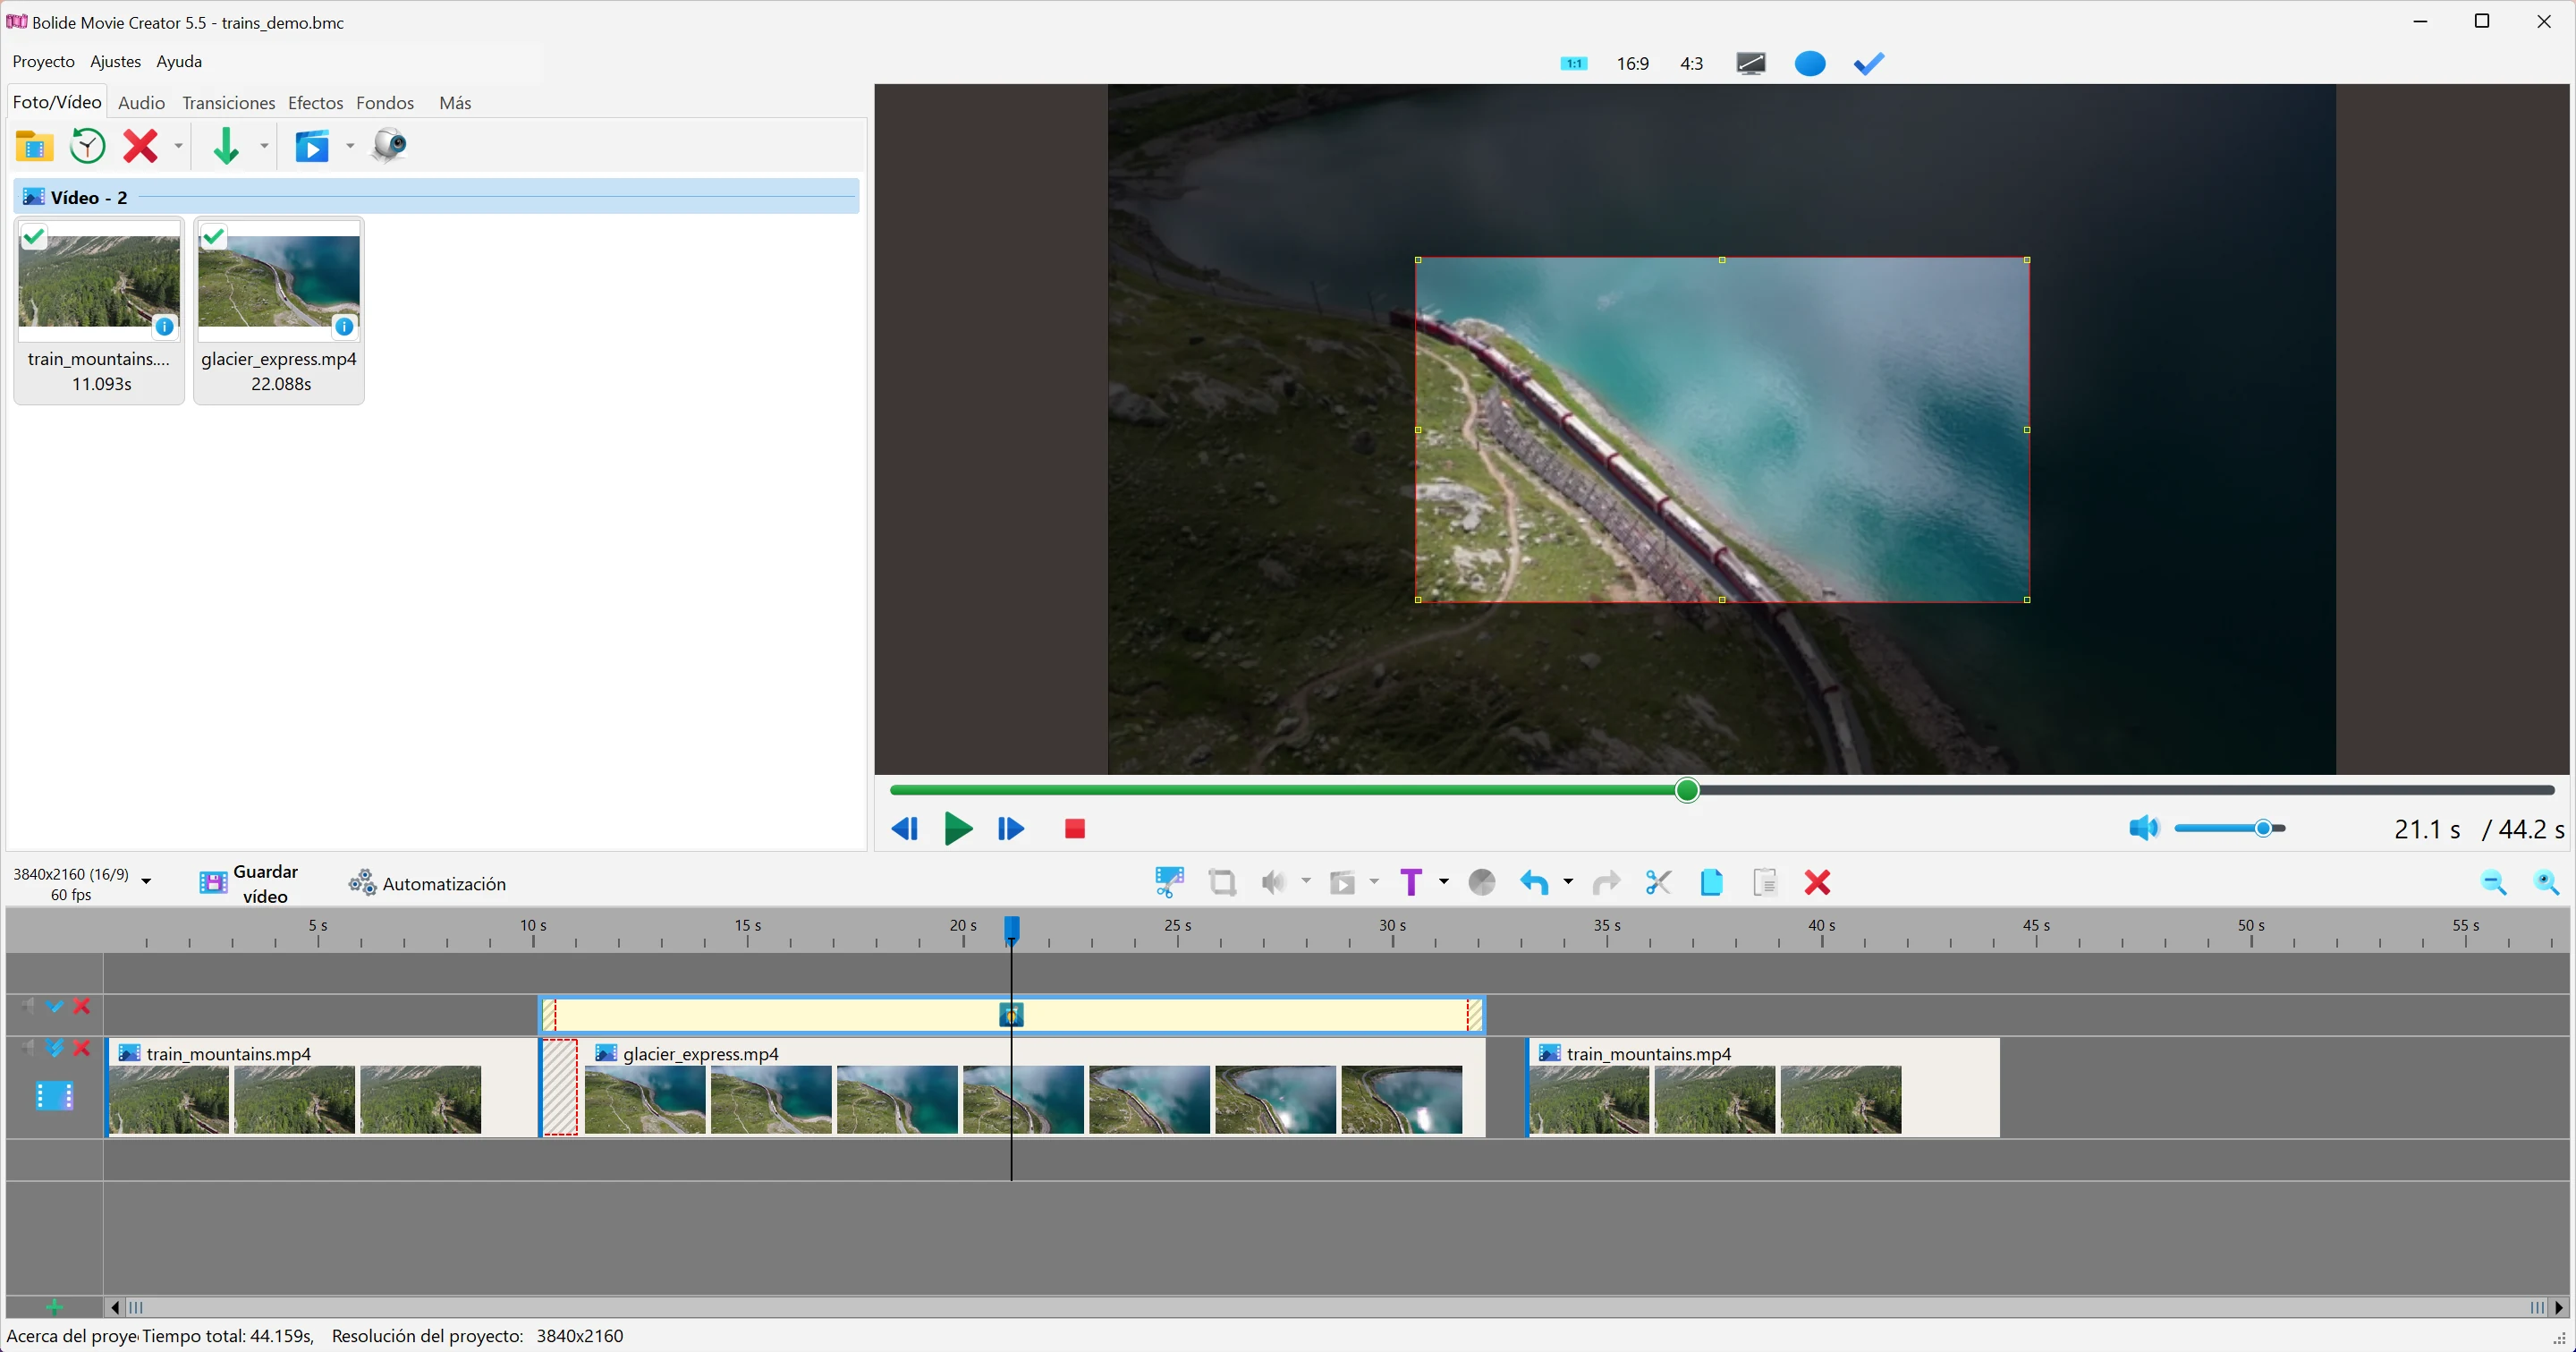
Task: Click the clapperboard video speed icon
Action: pyautogui.click(x=1342, y=882)
